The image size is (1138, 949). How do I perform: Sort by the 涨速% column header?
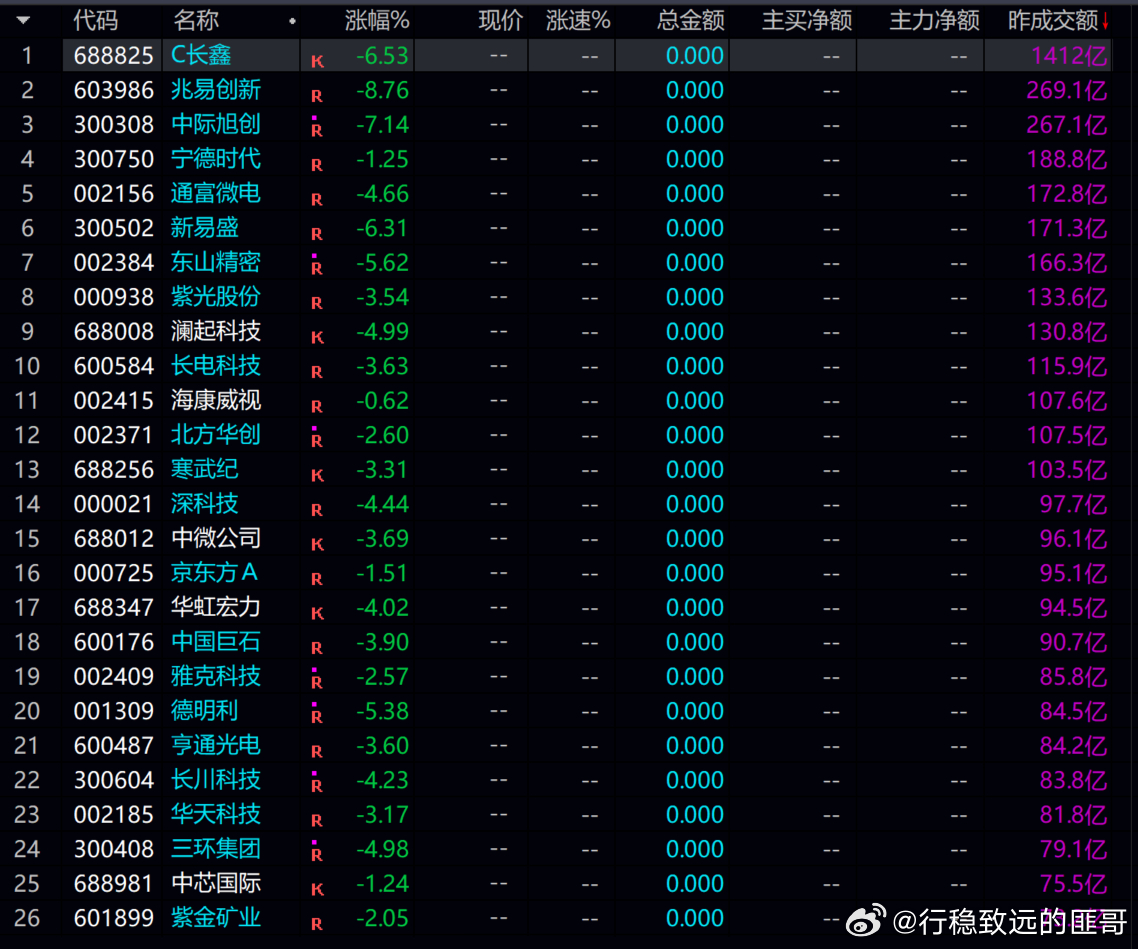[x=578, y=20]
